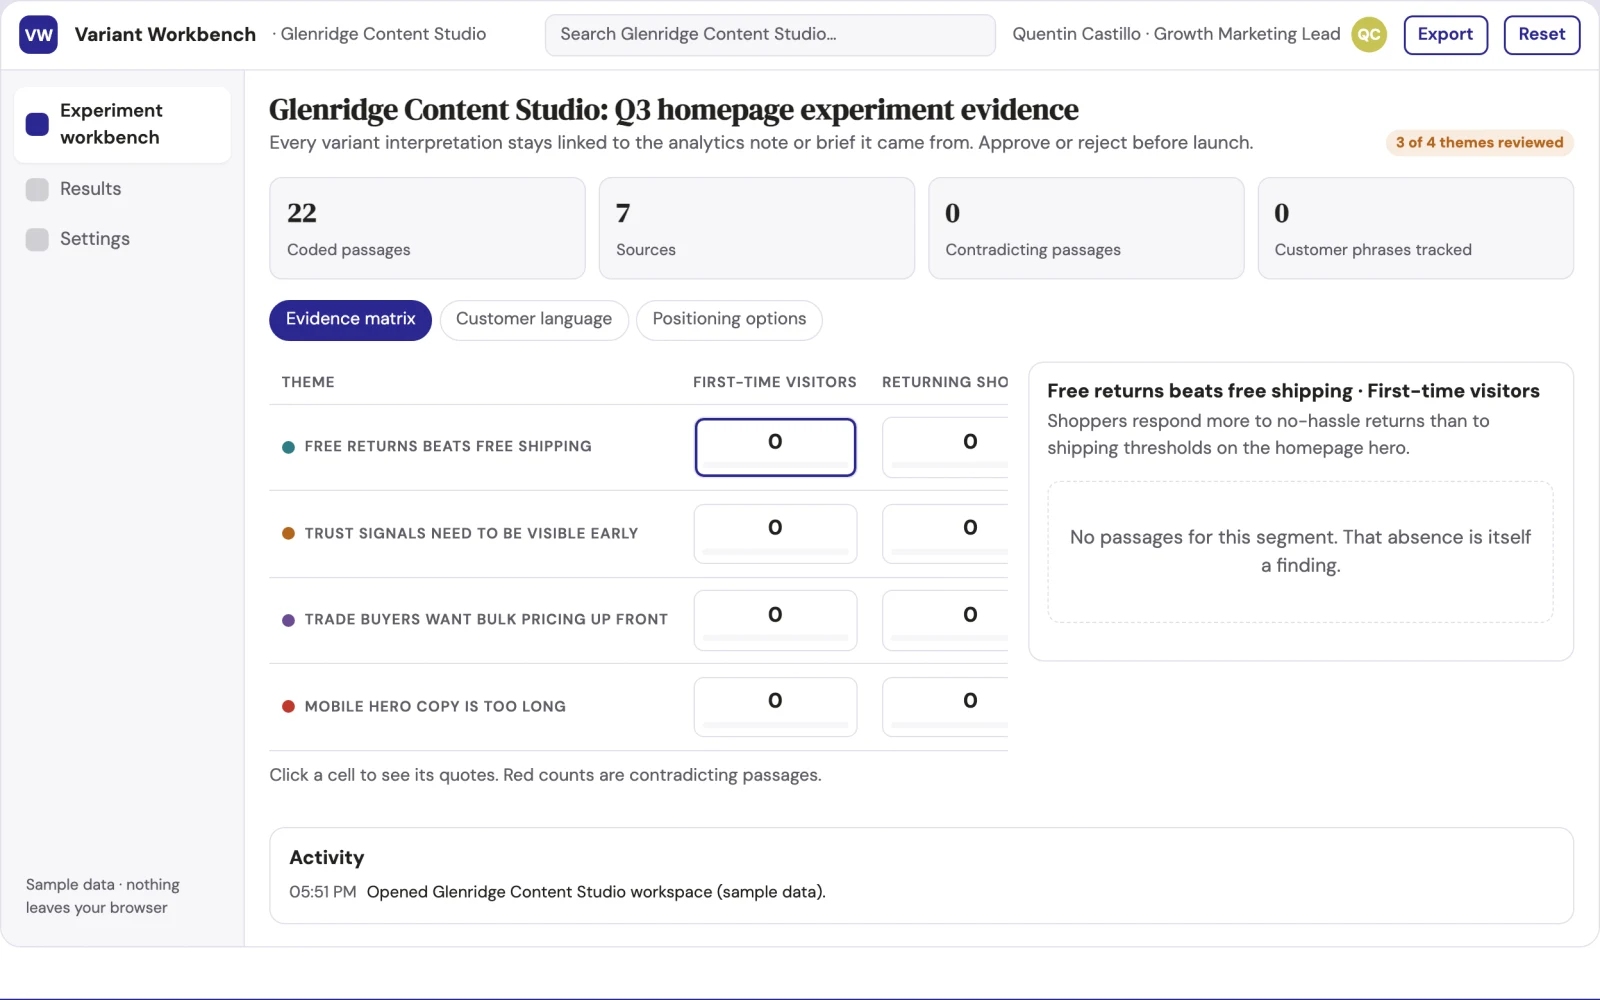Viewport: 1600px width, 1000px height.
Task: Select Mobile hero copy returning shoppers cell
Action: click(x=946, y=706)
